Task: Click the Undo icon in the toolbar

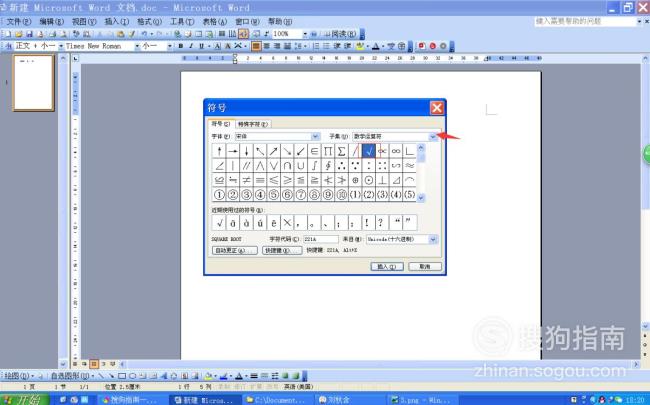Action: point(144,34)
